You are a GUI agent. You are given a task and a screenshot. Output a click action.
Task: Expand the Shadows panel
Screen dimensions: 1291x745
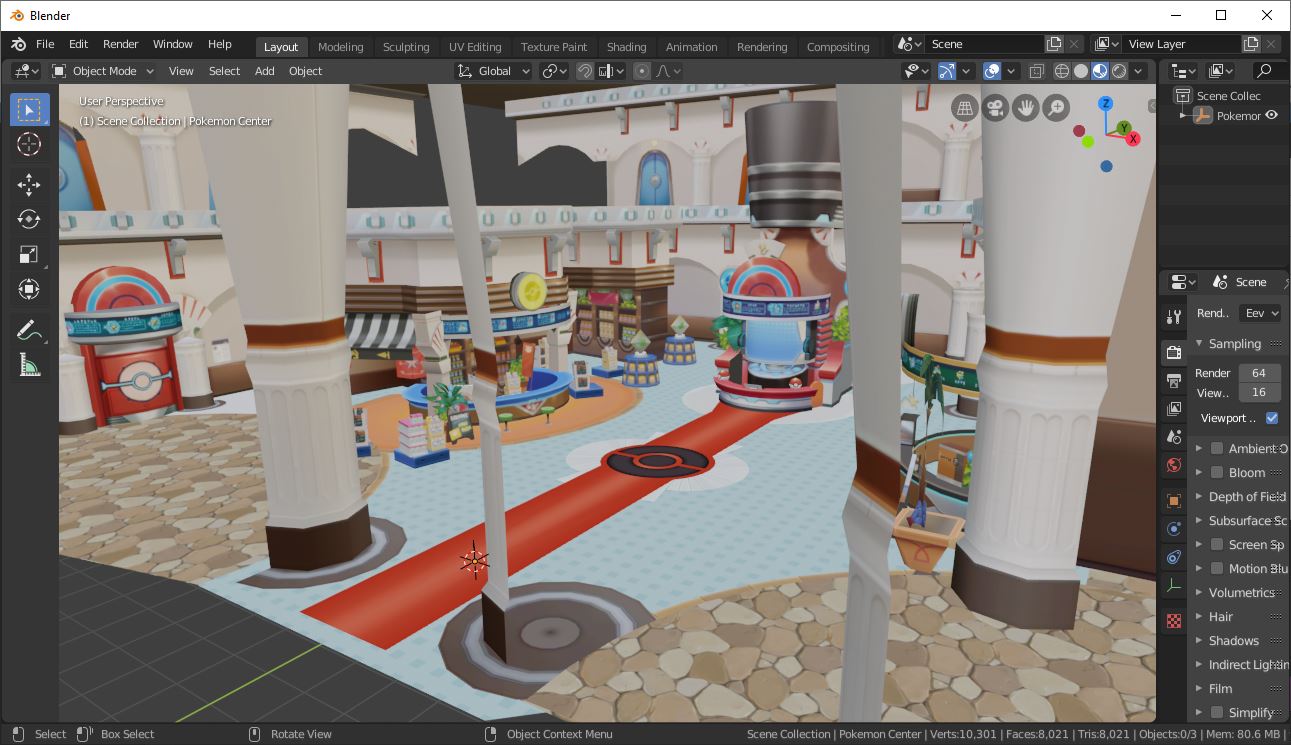tap(1199, 640)
